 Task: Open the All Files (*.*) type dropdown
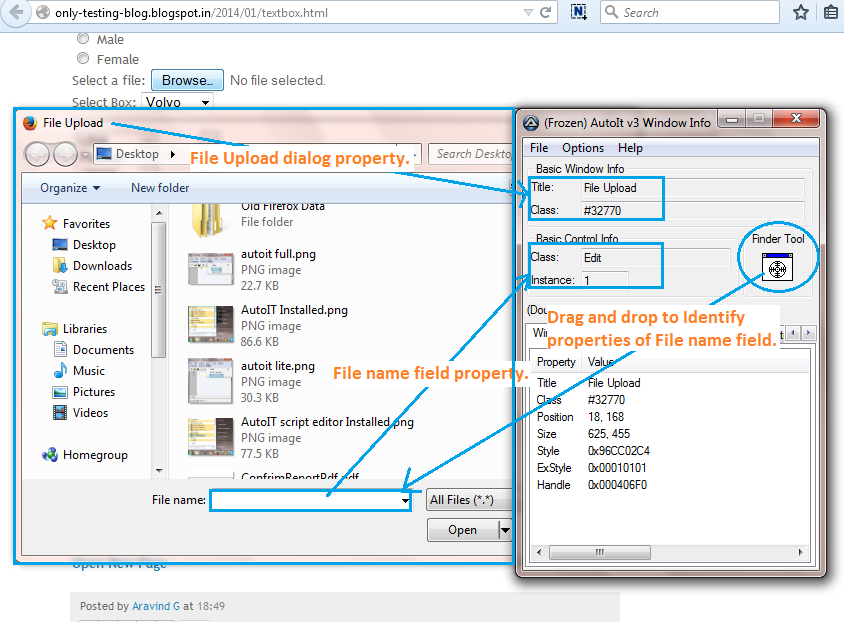(469, 500)
